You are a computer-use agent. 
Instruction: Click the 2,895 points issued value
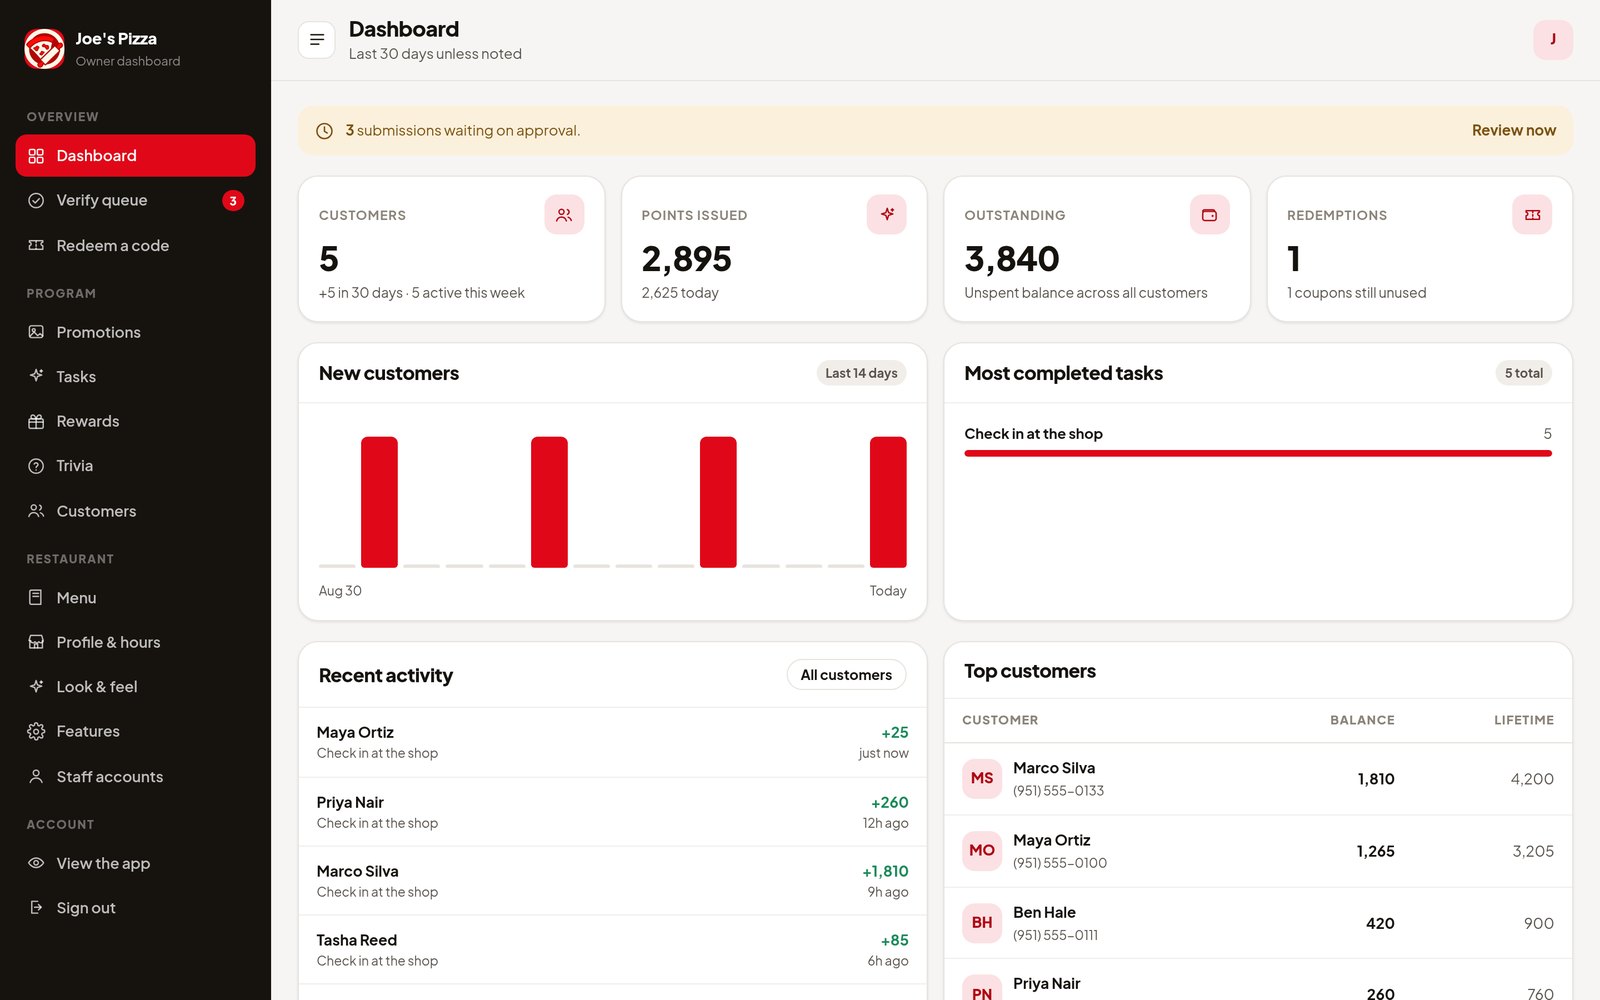click(x=687, y=259)
